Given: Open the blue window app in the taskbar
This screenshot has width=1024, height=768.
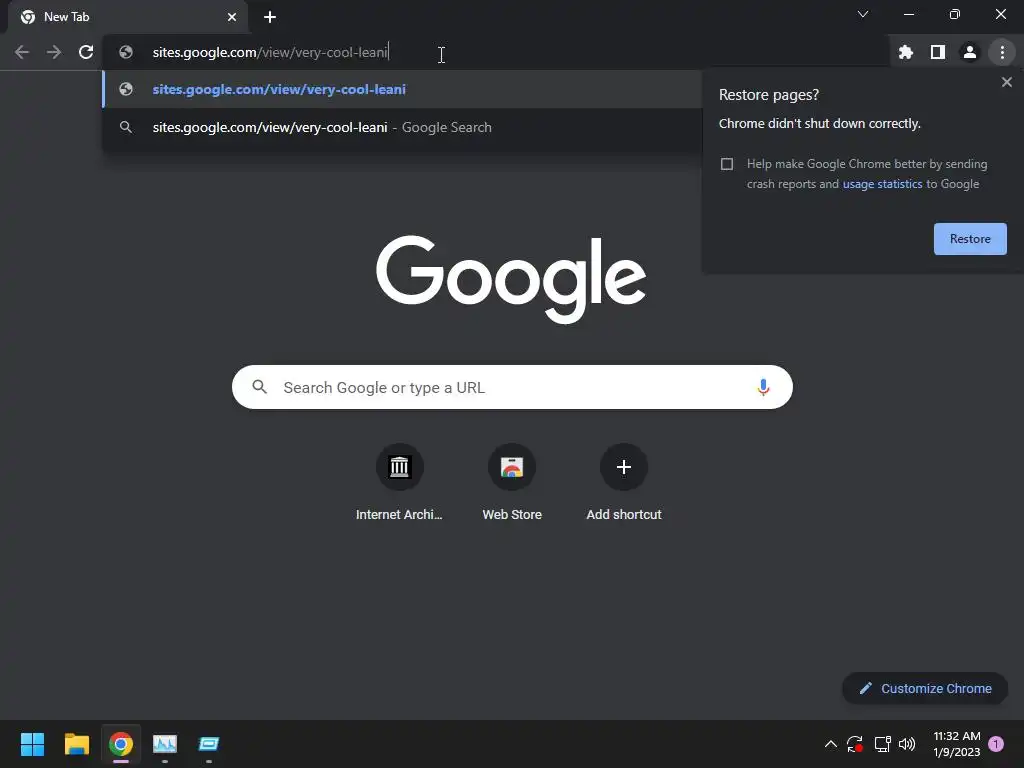Looking at the screenshot, I should pyautogui.click(x=209, y=744).
